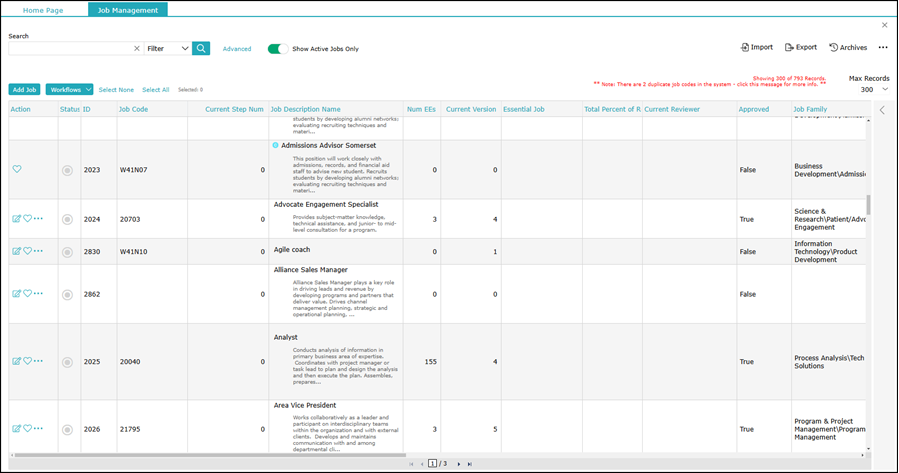This screenshot has width=899, height=473.
Task: Open more actions for job 2830
Action: (38, 251)
